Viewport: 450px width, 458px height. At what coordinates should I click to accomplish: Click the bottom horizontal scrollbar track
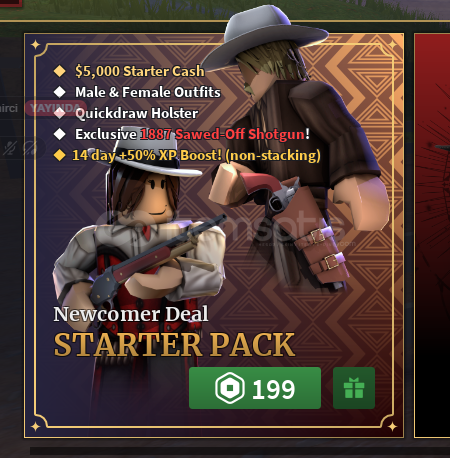pyautogui.click(x=240, y=451)
